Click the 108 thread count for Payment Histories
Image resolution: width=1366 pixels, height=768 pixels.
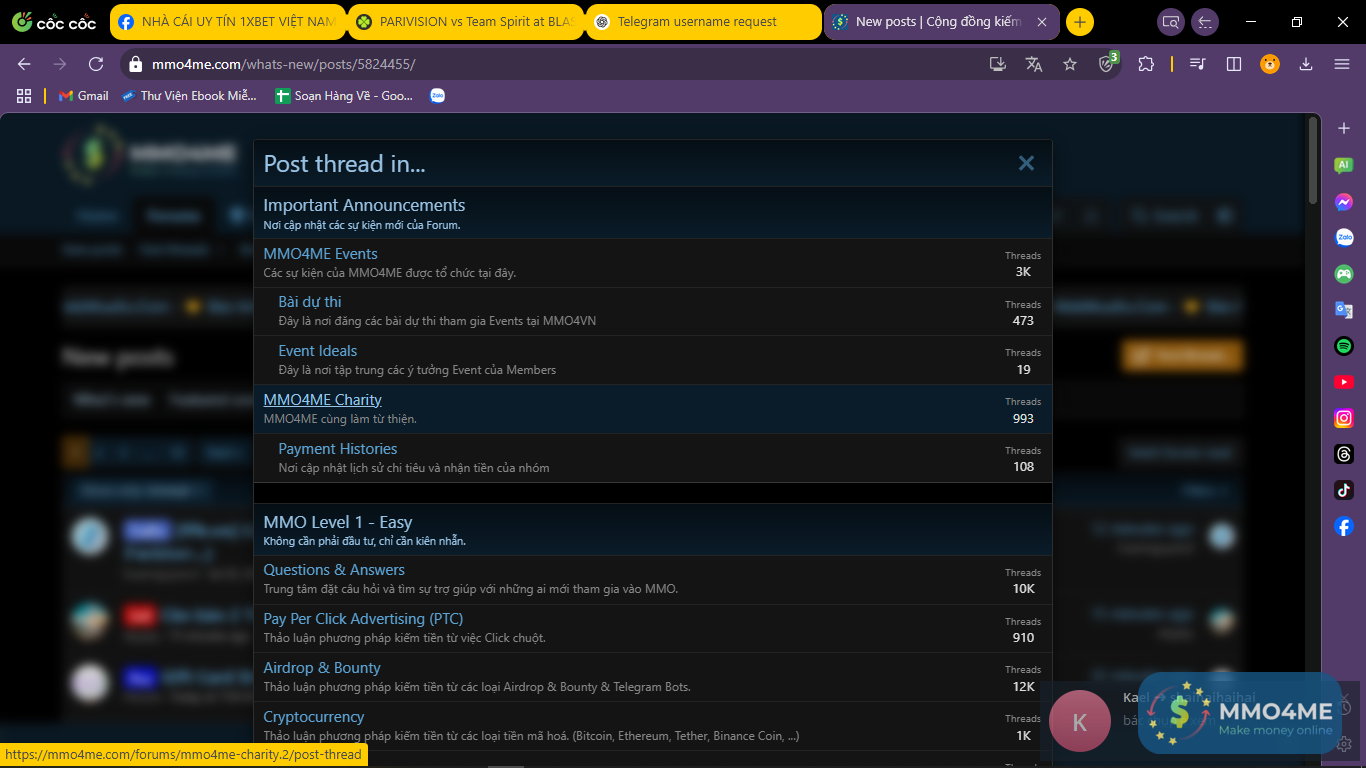point(1023,467)
